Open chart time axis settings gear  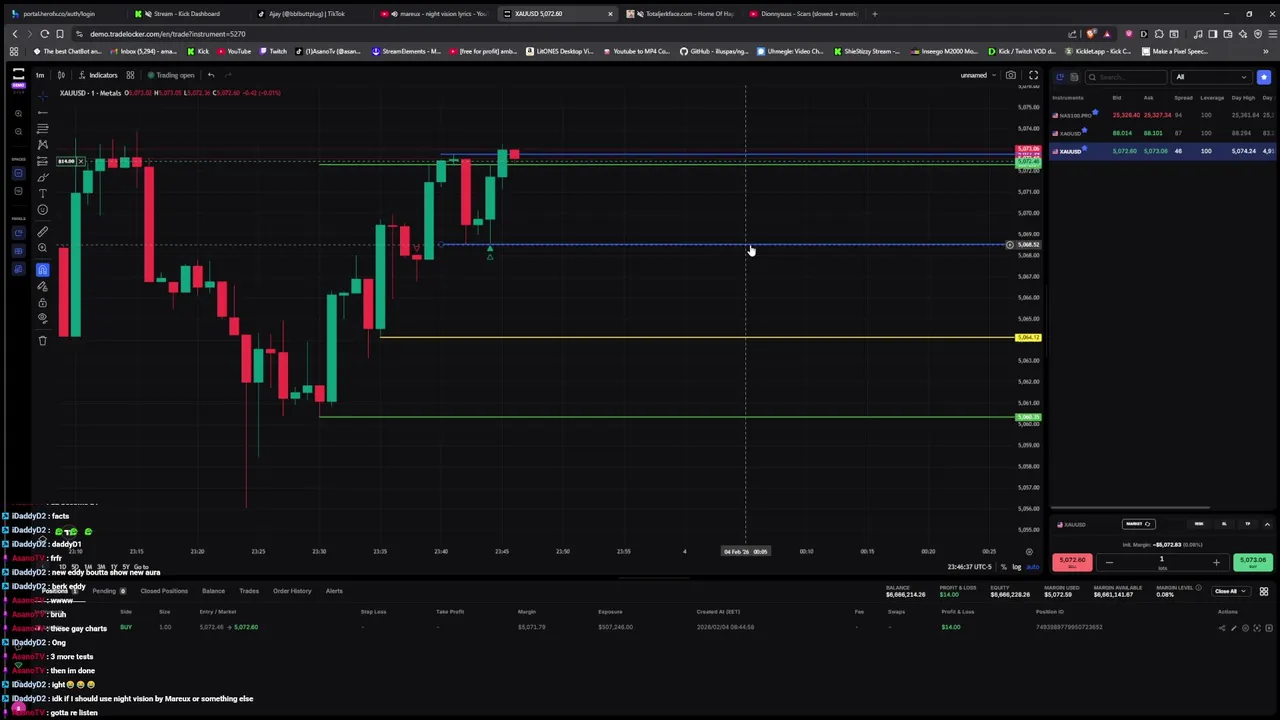1029,552
